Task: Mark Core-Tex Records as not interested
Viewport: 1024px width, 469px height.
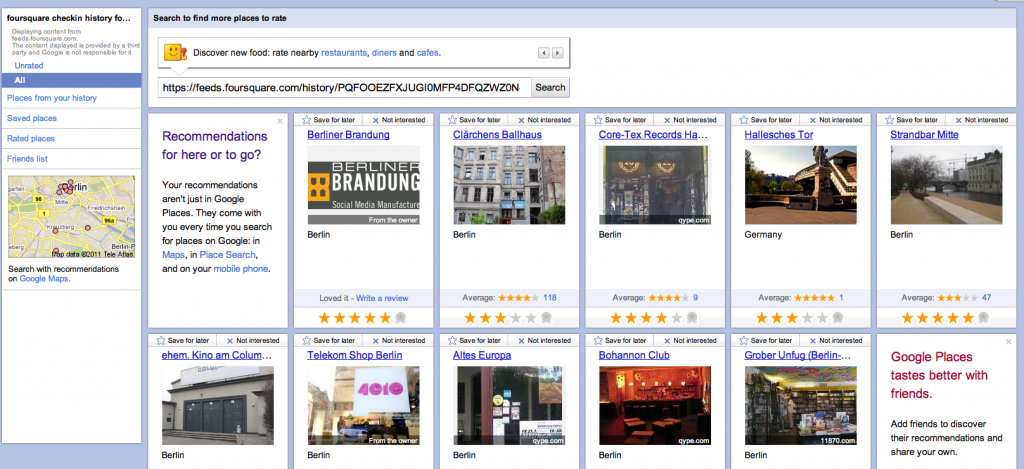Action: tap(690, 120)
